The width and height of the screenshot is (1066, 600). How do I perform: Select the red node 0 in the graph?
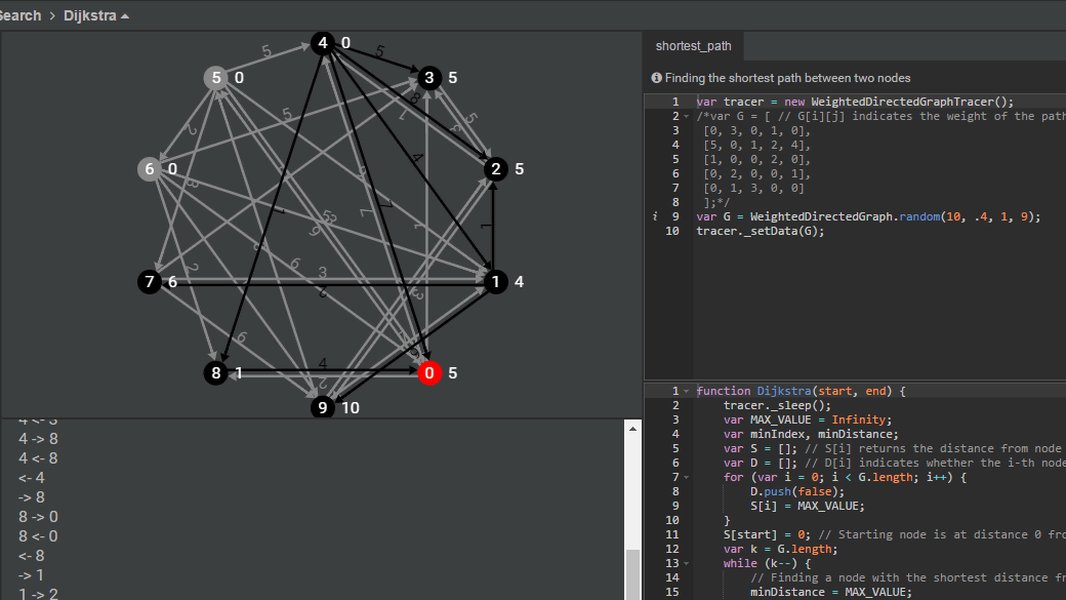point(429,372)
